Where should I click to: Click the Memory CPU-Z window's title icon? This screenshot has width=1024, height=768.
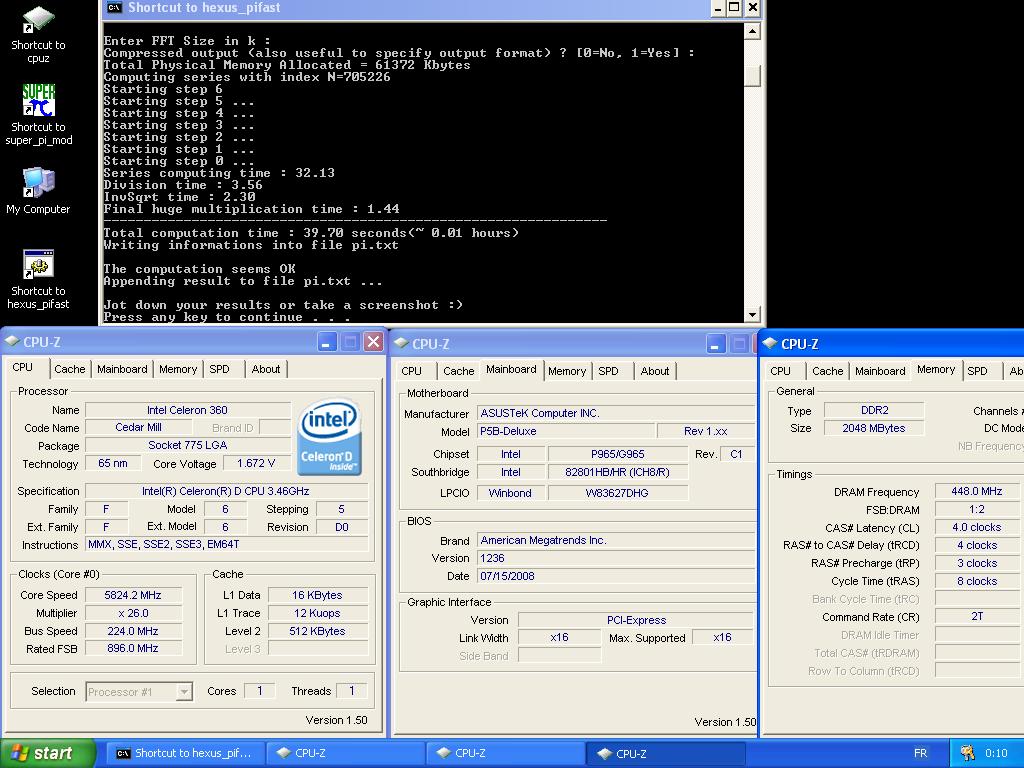(x=770, y=344)
